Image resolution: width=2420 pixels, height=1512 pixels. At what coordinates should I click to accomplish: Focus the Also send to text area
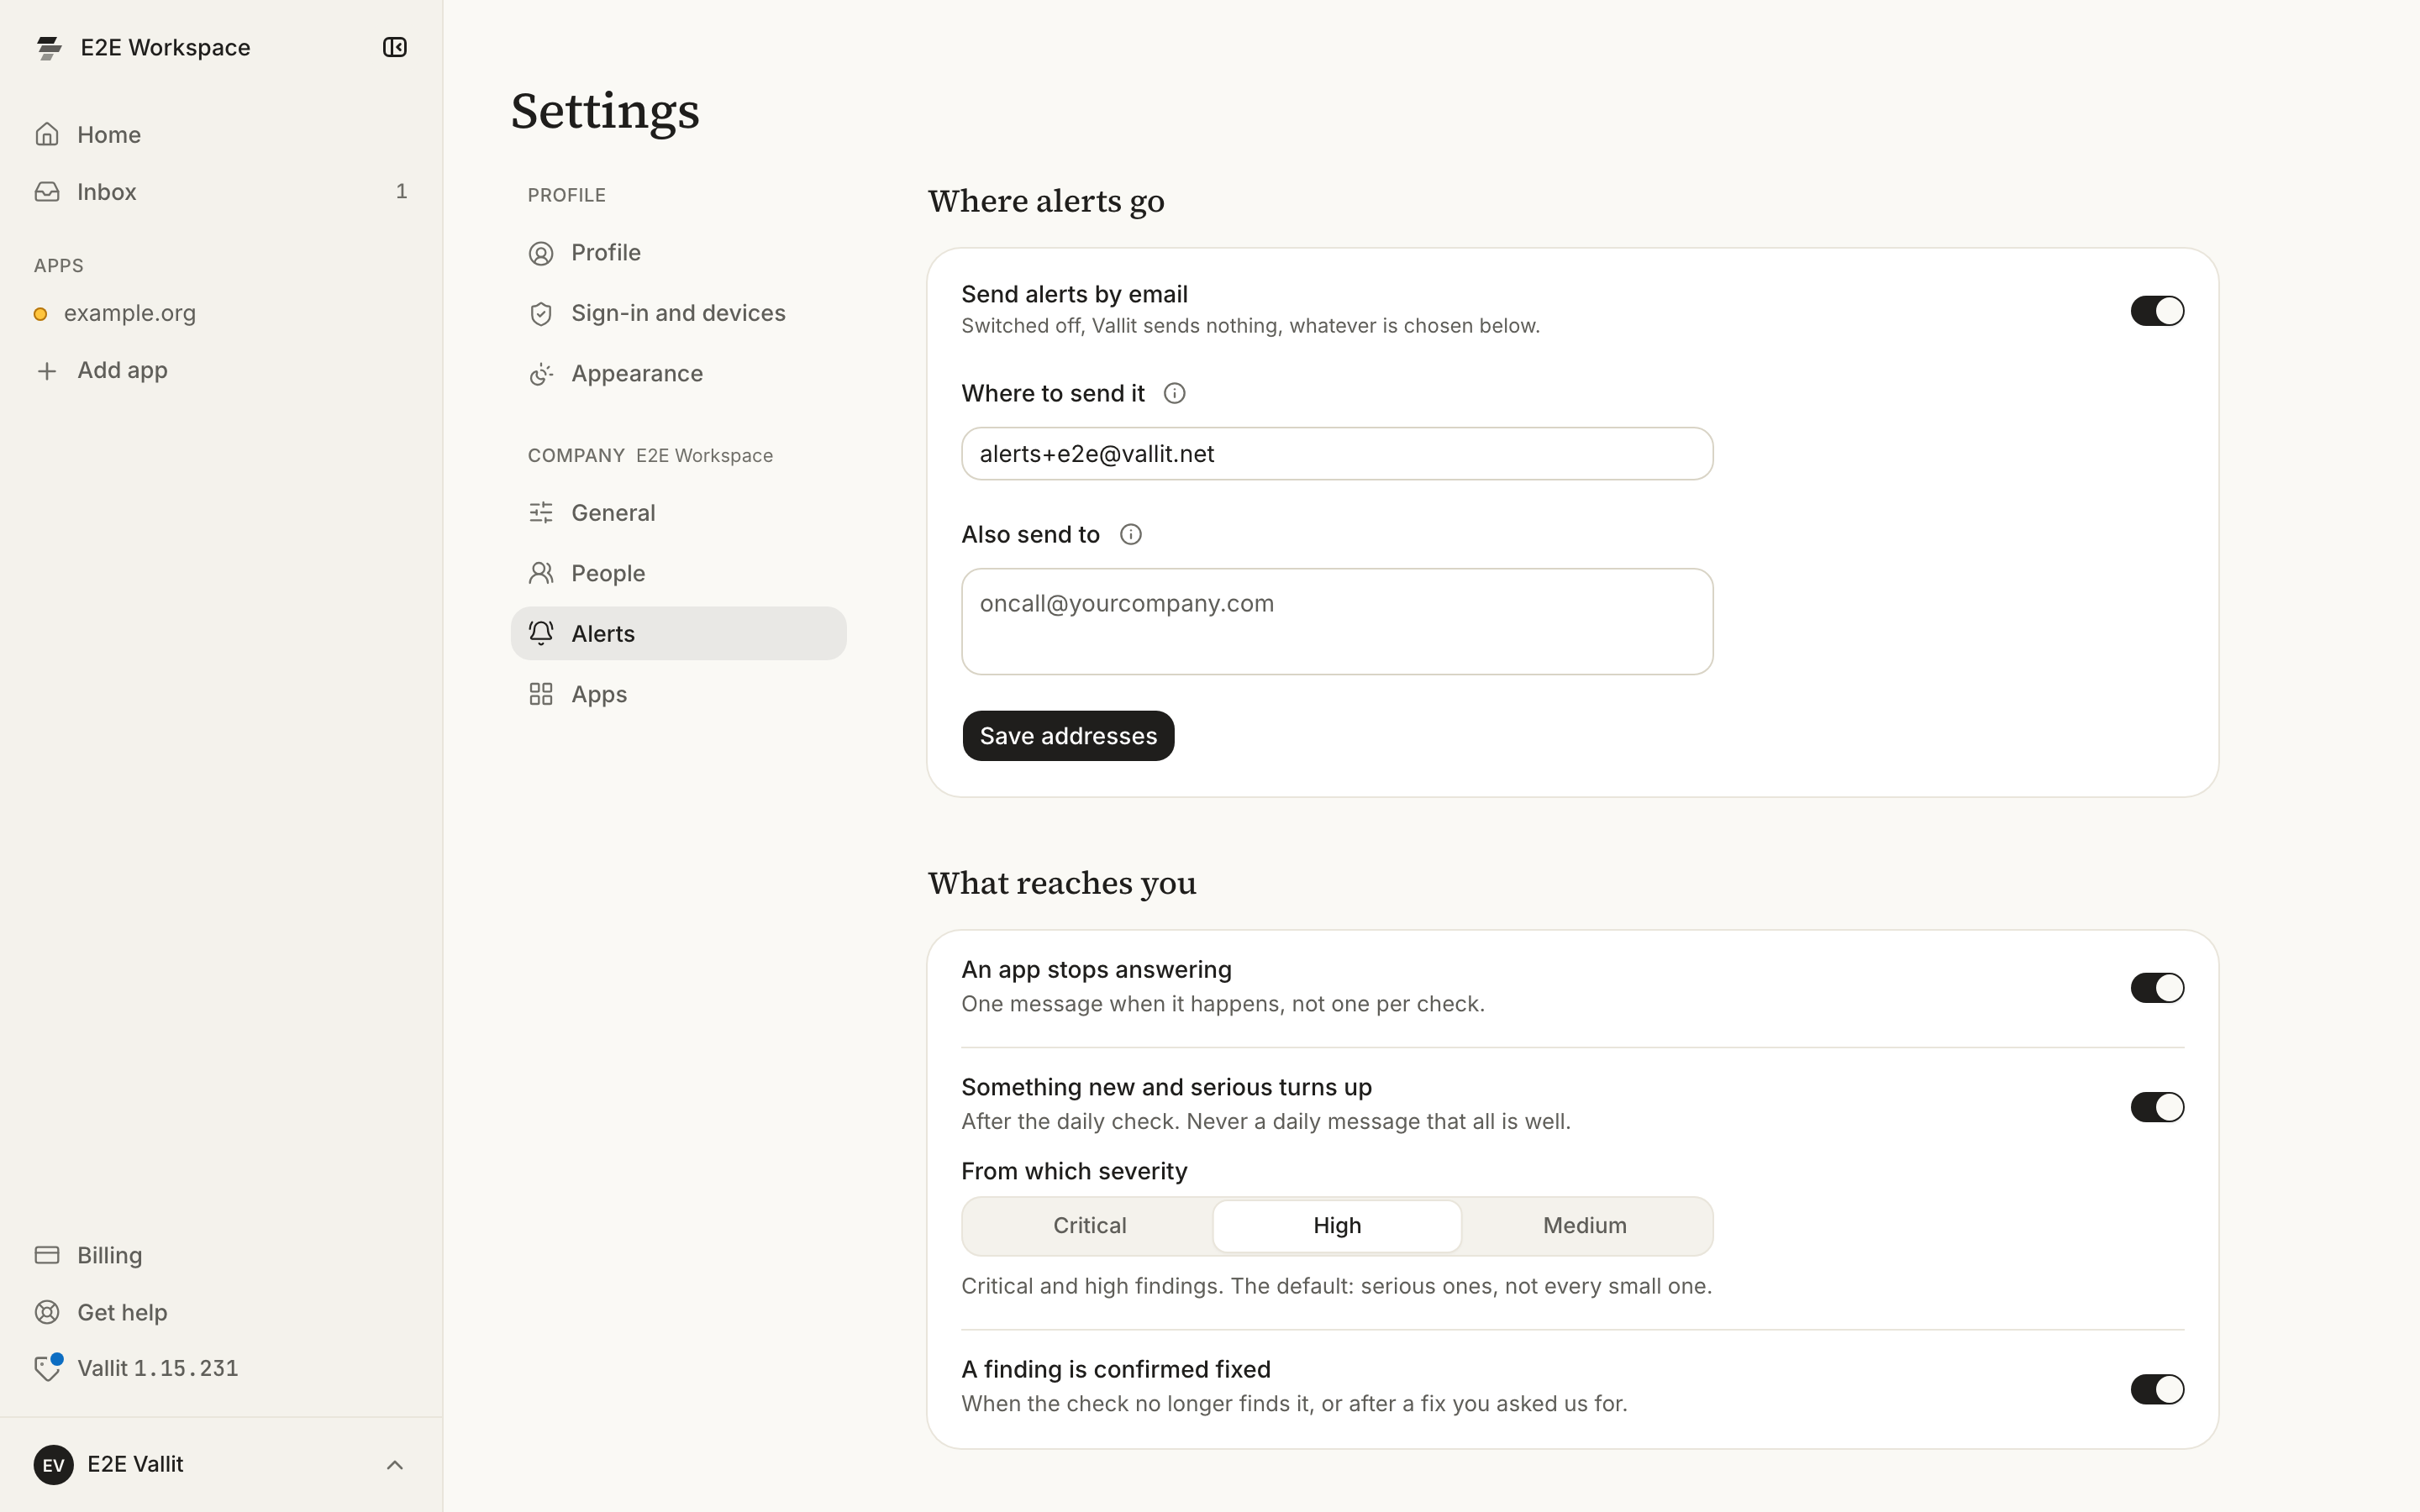tap(1337, 622)
